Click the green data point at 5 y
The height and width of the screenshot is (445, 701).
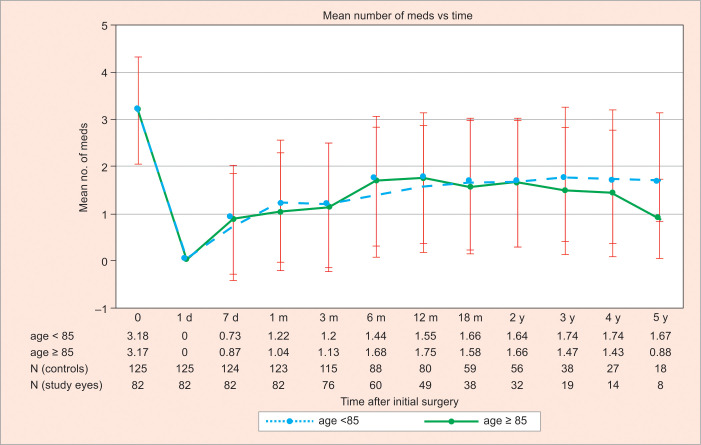coord(656,218)
